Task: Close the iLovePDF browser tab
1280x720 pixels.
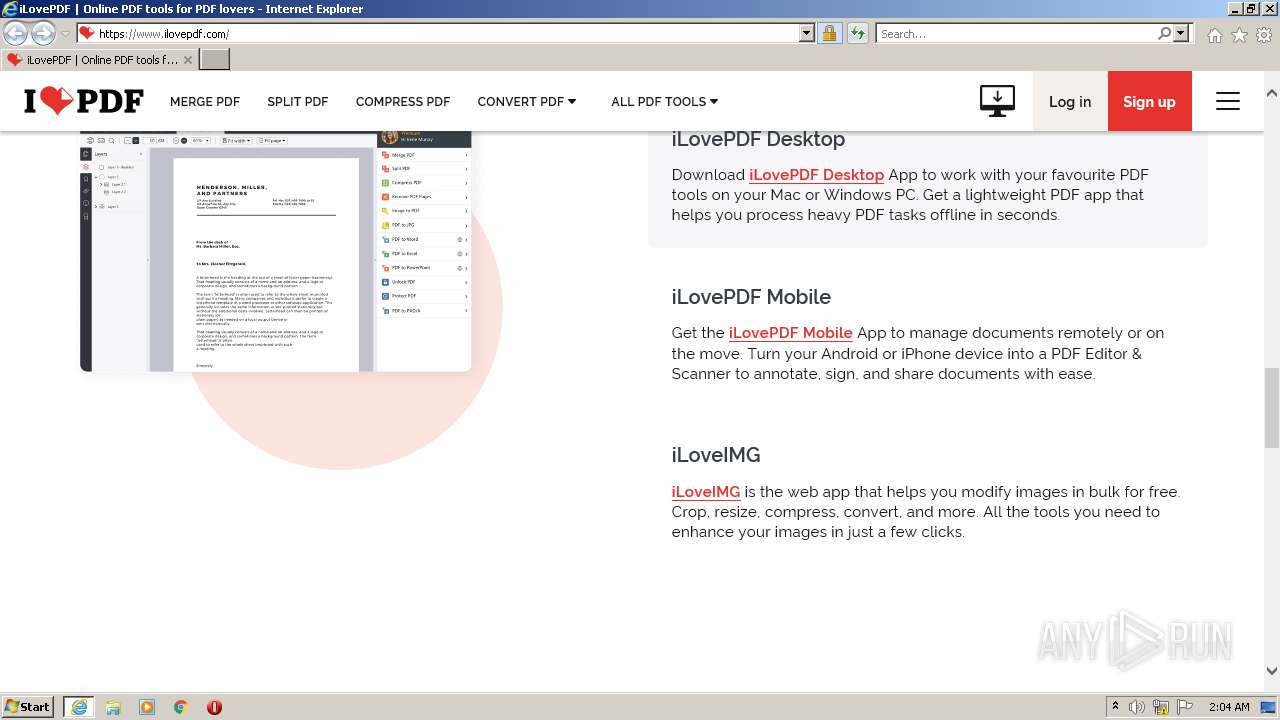Action: click(188, 60)
